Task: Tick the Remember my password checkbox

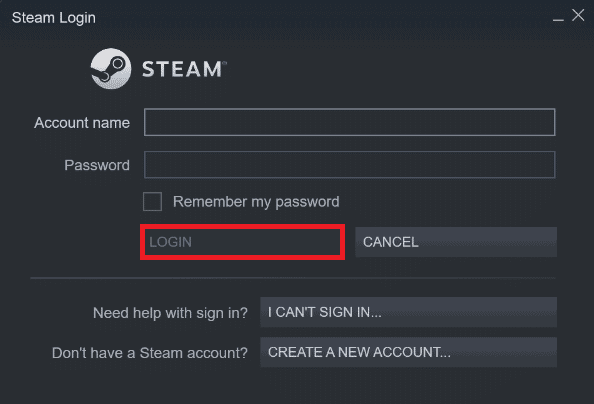Action: [152, 201]
